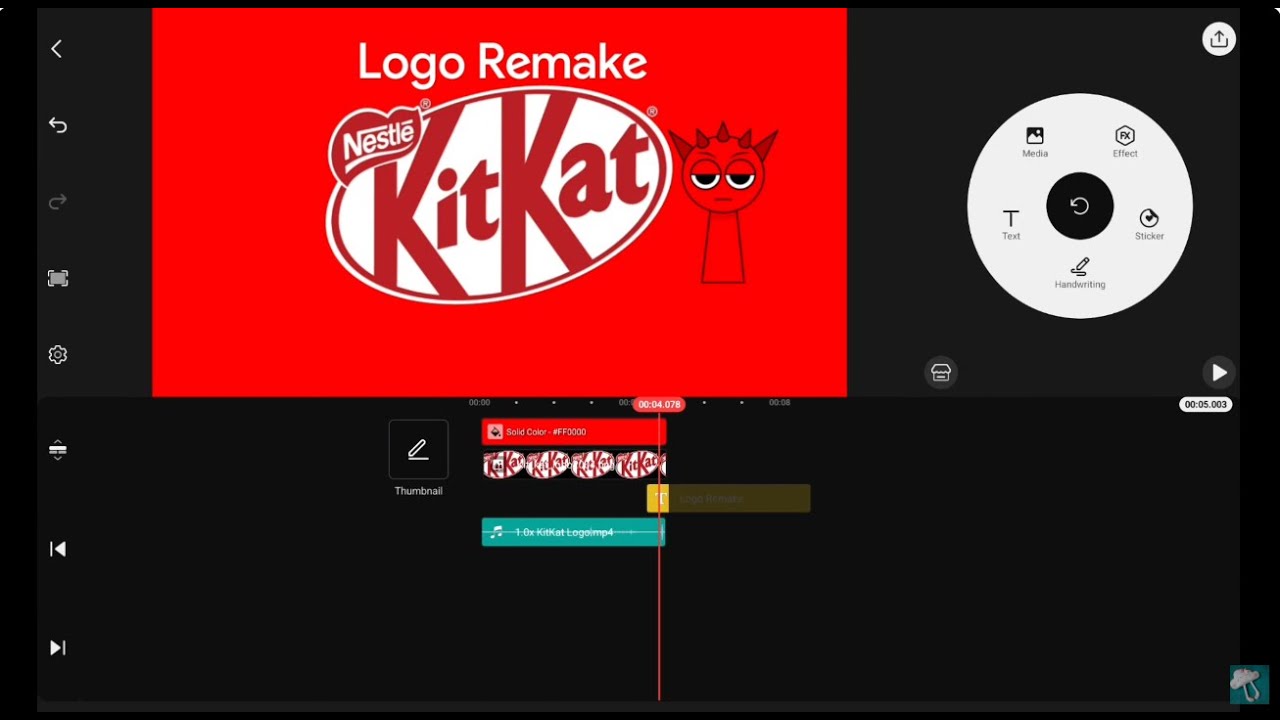The image size is (1280, 720).
Task: Go back with the left chevron arrow
Action: [x=57, y=49]
